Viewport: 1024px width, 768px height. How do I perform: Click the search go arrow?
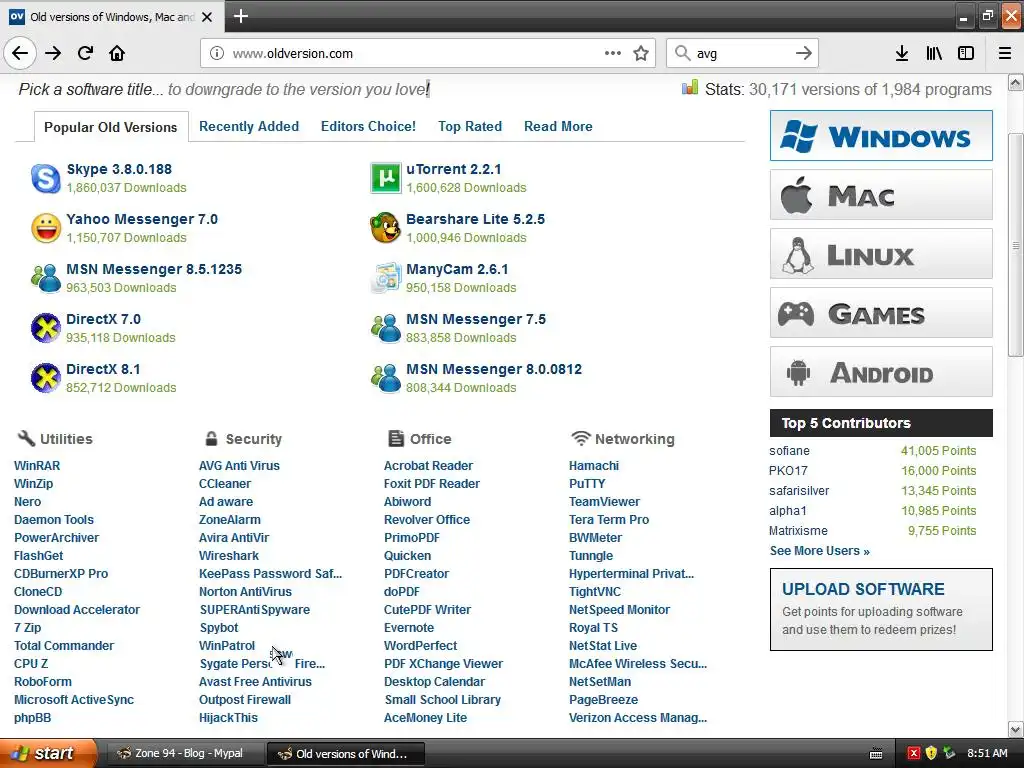(x=804, y=53)
